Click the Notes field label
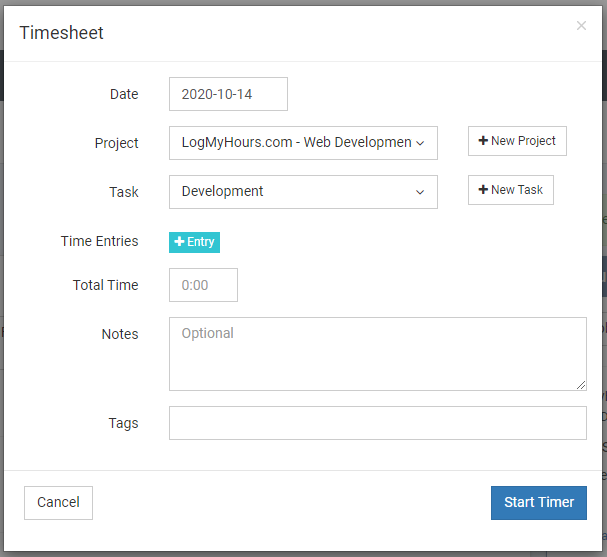 [x=120, y=334]
